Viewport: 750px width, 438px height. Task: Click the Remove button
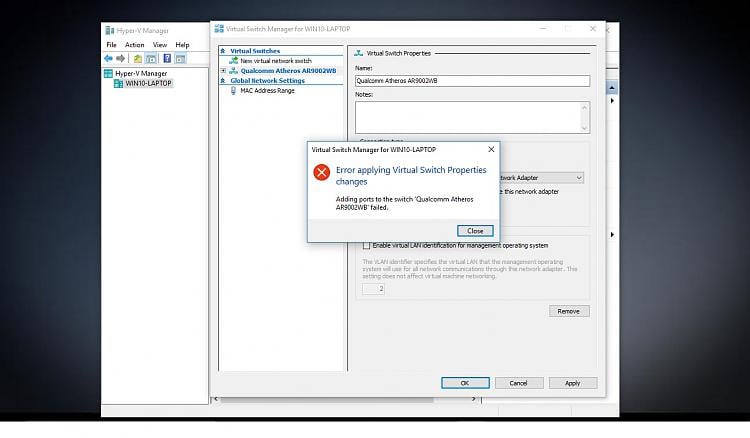(569, 311)
